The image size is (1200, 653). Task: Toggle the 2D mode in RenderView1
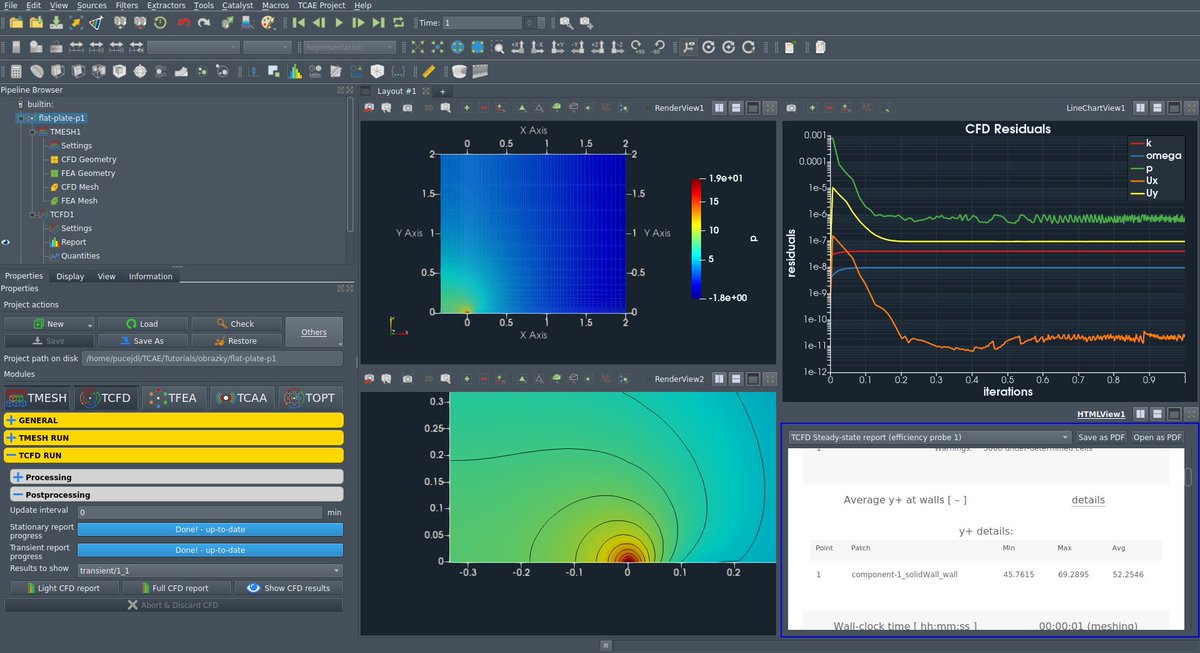tap(427, 107)
